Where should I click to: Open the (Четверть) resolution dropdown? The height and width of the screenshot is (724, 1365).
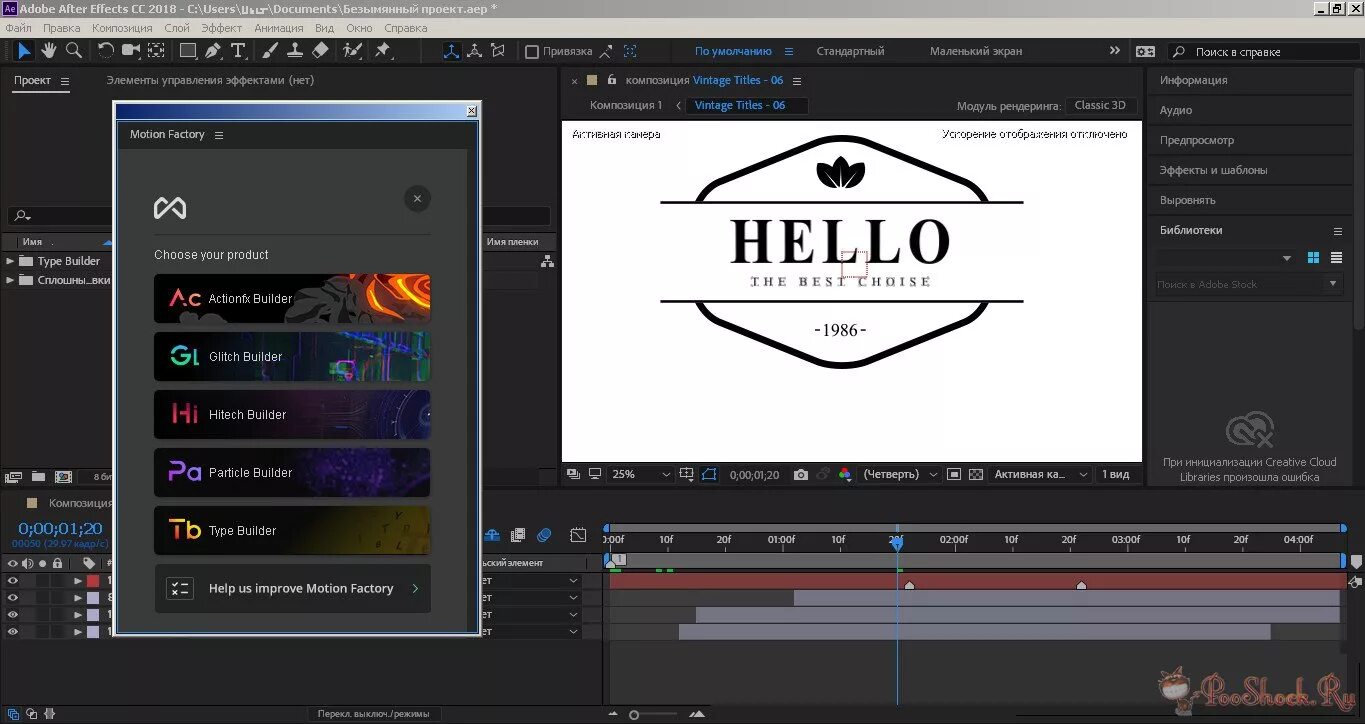coord(900,475)
